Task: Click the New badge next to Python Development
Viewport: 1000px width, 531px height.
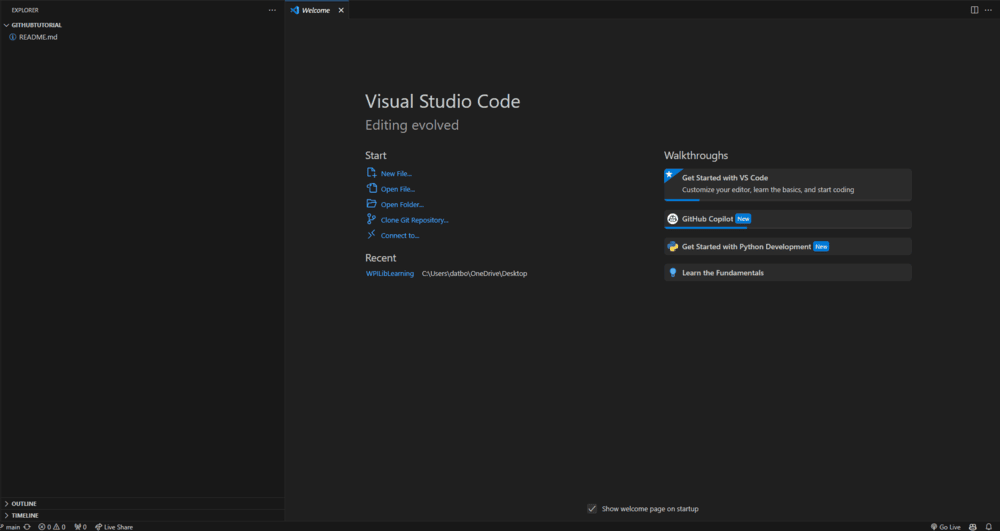Action: 821,247
